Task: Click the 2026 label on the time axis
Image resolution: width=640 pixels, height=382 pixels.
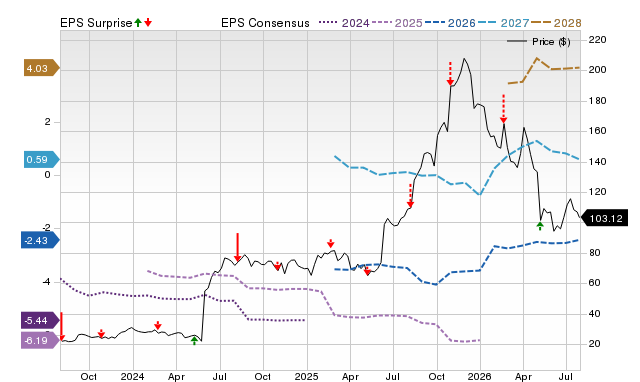Action: tap(480, 376)
